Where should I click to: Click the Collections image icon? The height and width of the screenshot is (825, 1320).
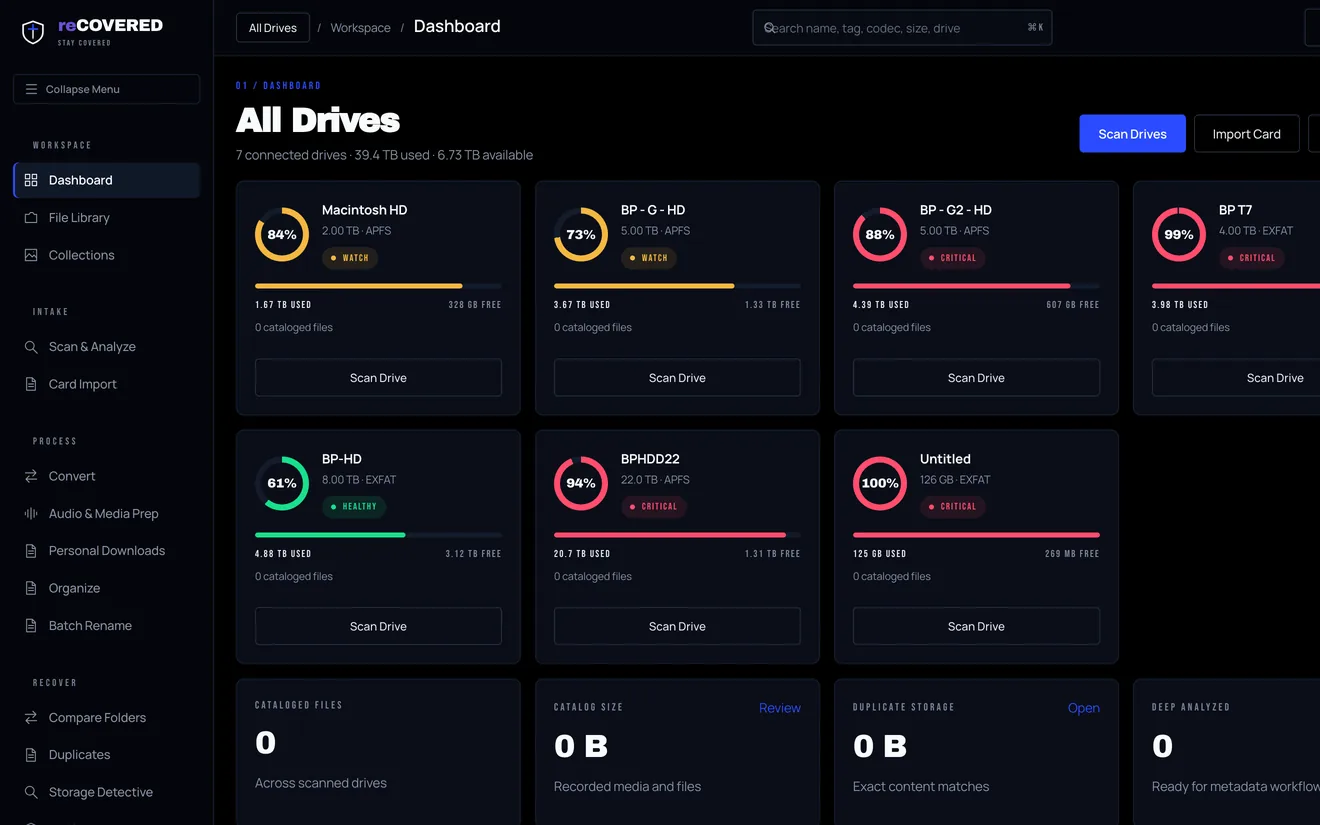(x=31, y=255)
